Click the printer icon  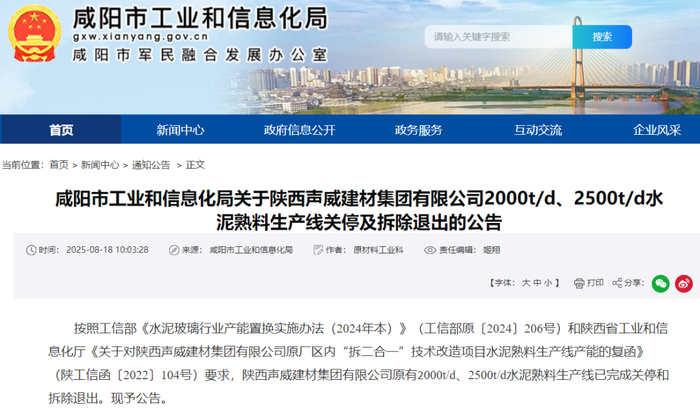coord(579,283)
